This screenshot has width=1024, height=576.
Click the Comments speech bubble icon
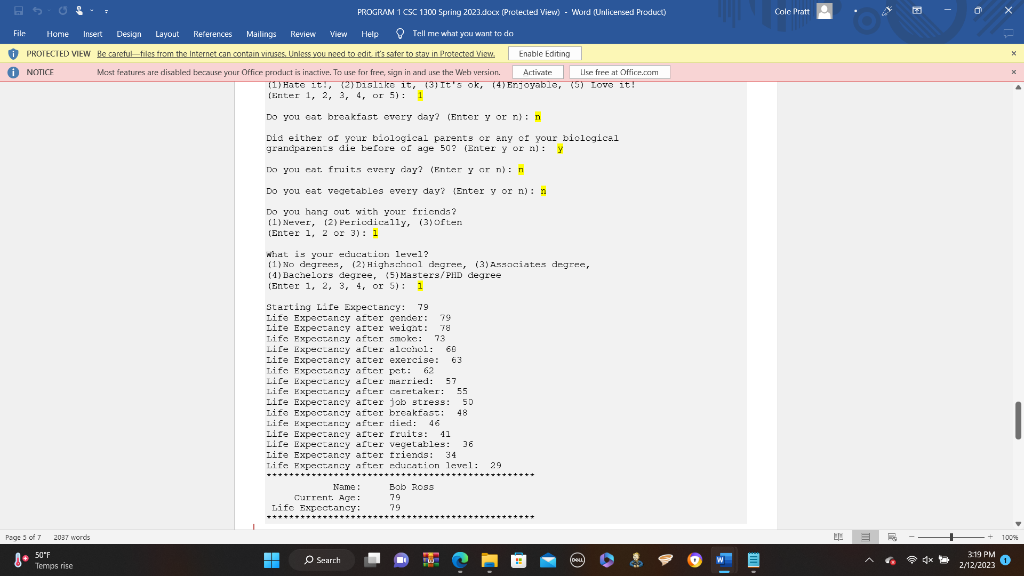1008,33
